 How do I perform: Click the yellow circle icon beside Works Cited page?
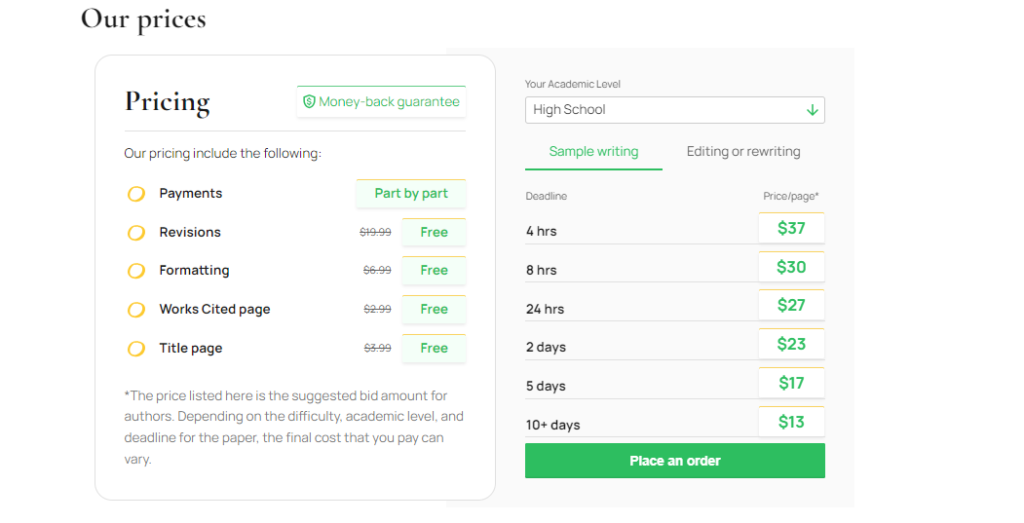coord(136,309)
